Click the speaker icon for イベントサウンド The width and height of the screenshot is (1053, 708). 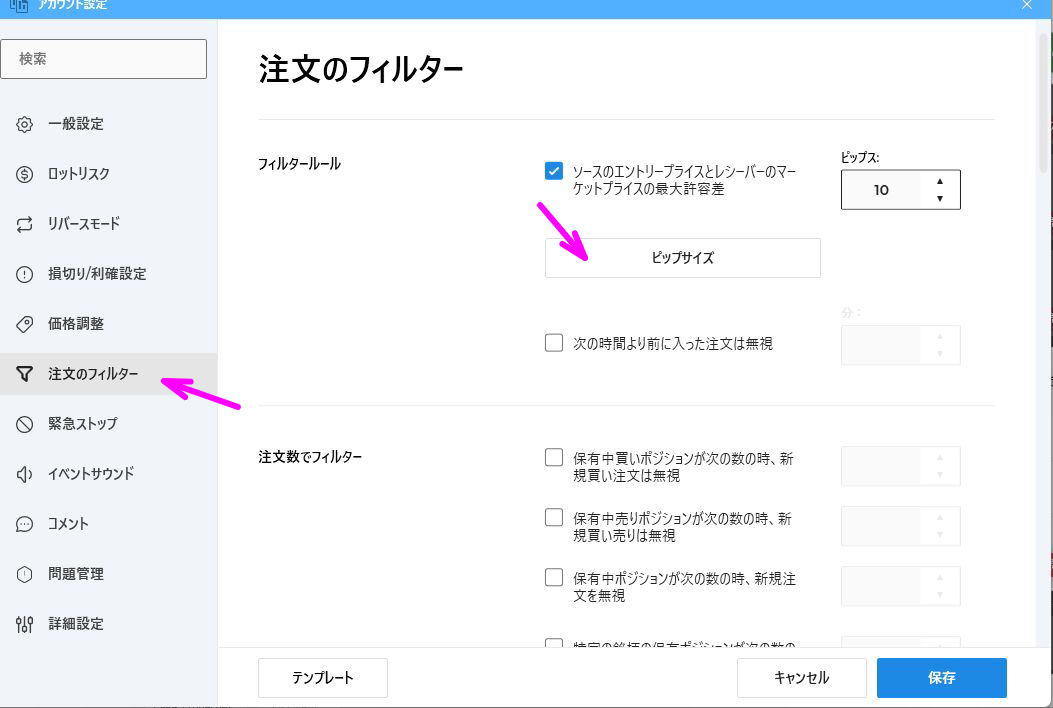pyautogui.click(x=24, y=473)
